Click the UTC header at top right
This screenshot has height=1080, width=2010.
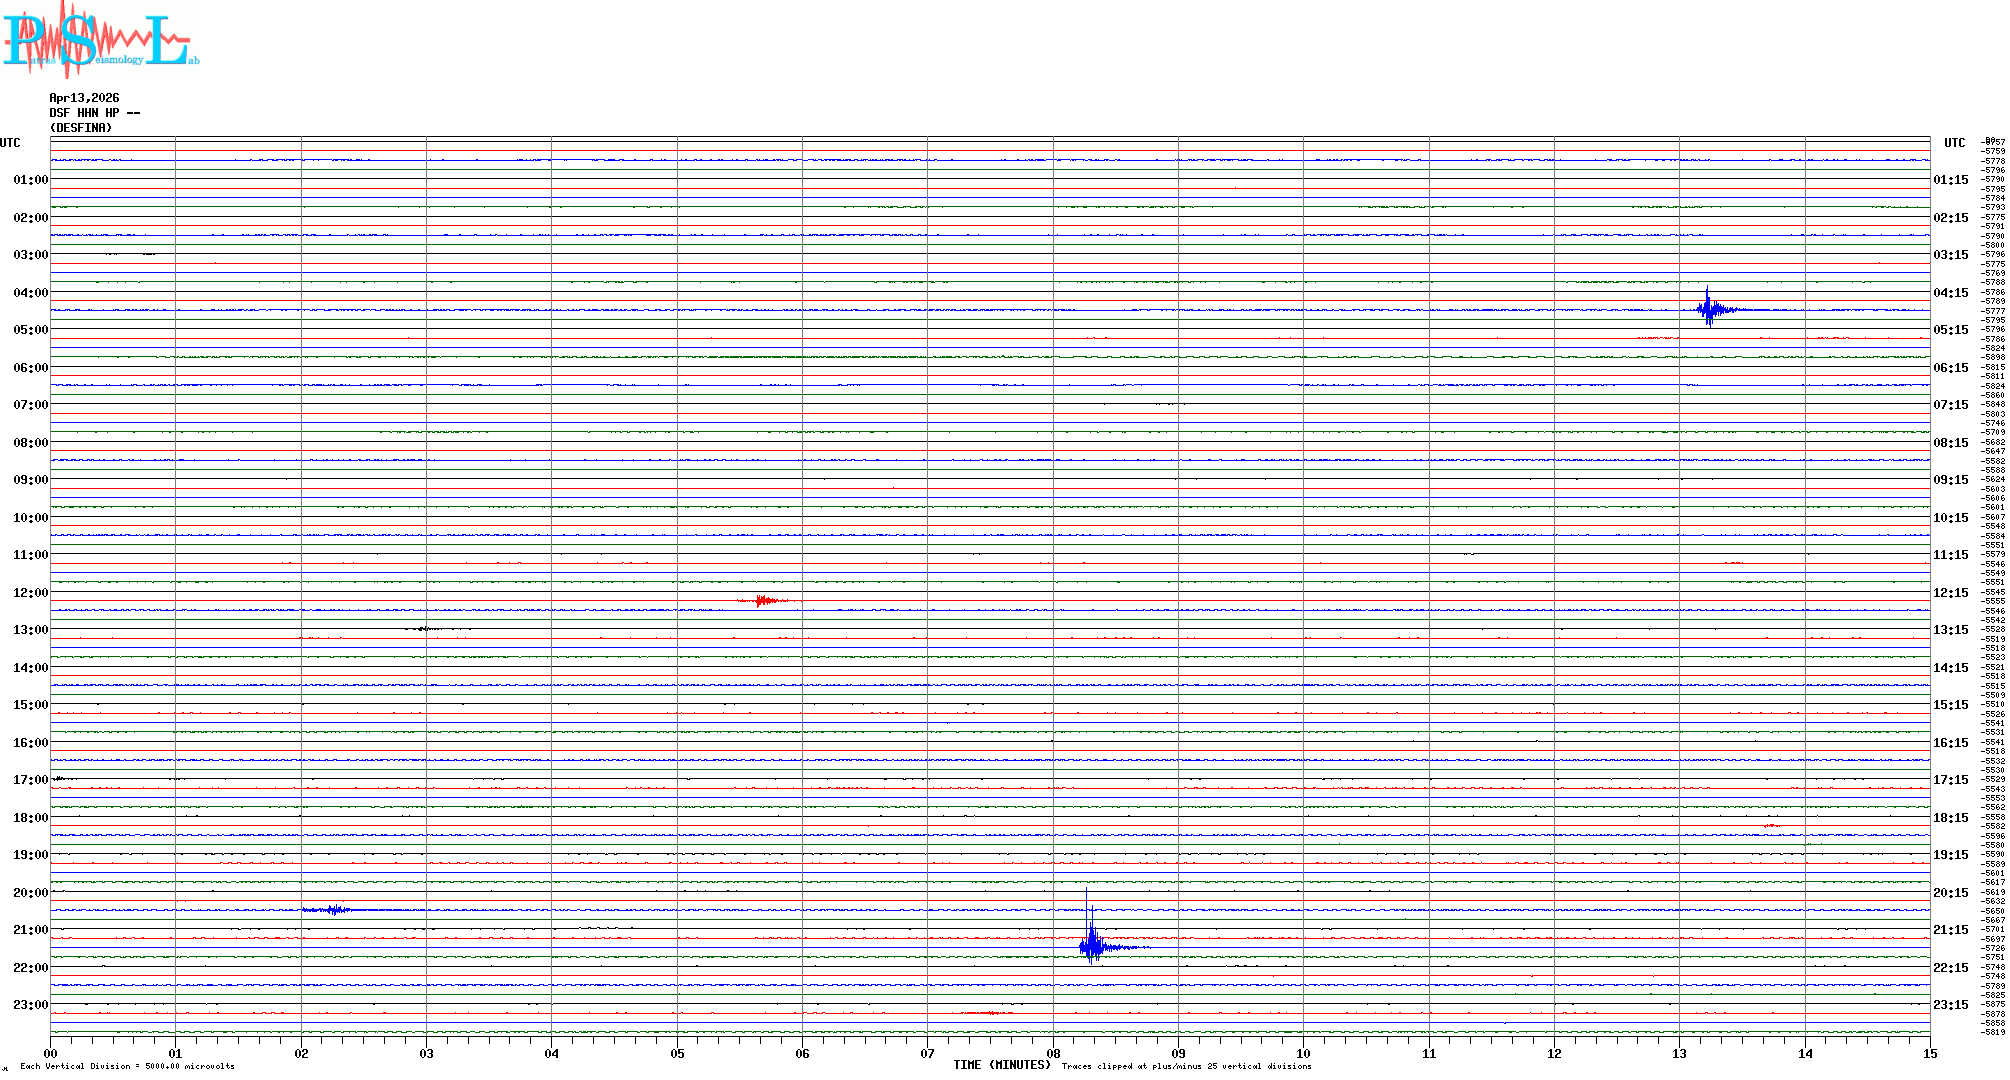click(1954, 143)
